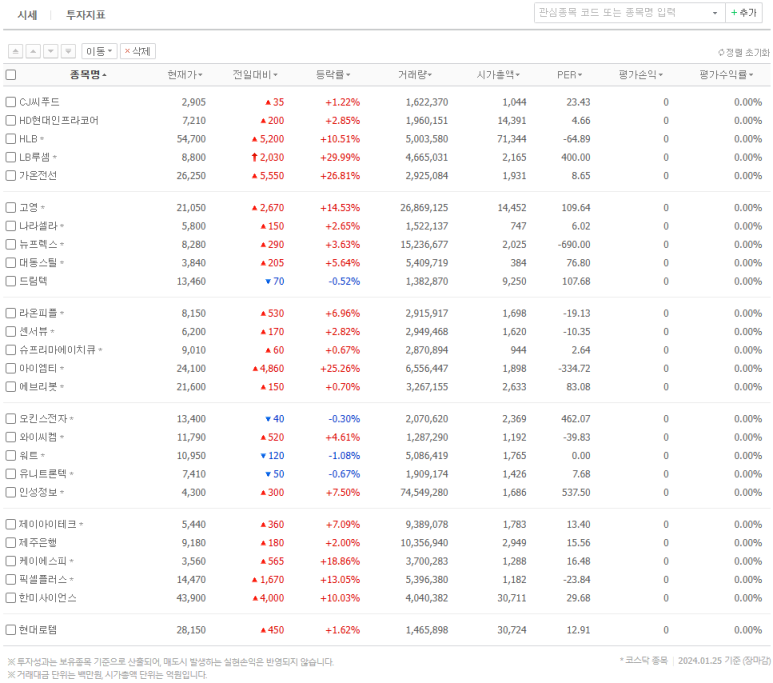
Task: Check the HLB row checkbox
Action: click(x=11, y=139)
